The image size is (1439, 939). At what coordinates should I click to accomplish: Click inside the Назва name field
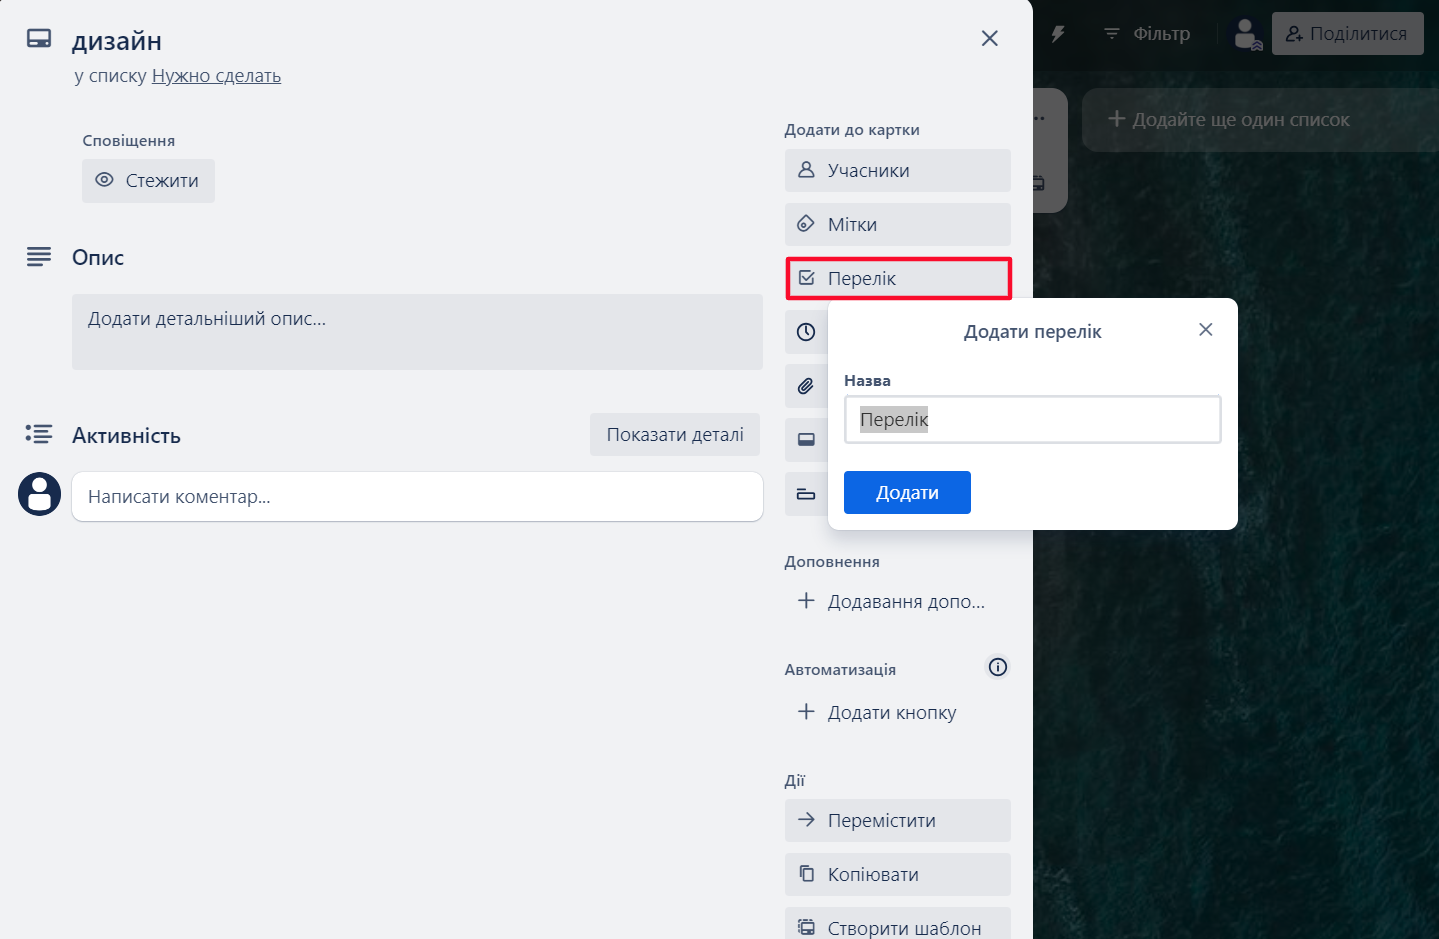1032,419
